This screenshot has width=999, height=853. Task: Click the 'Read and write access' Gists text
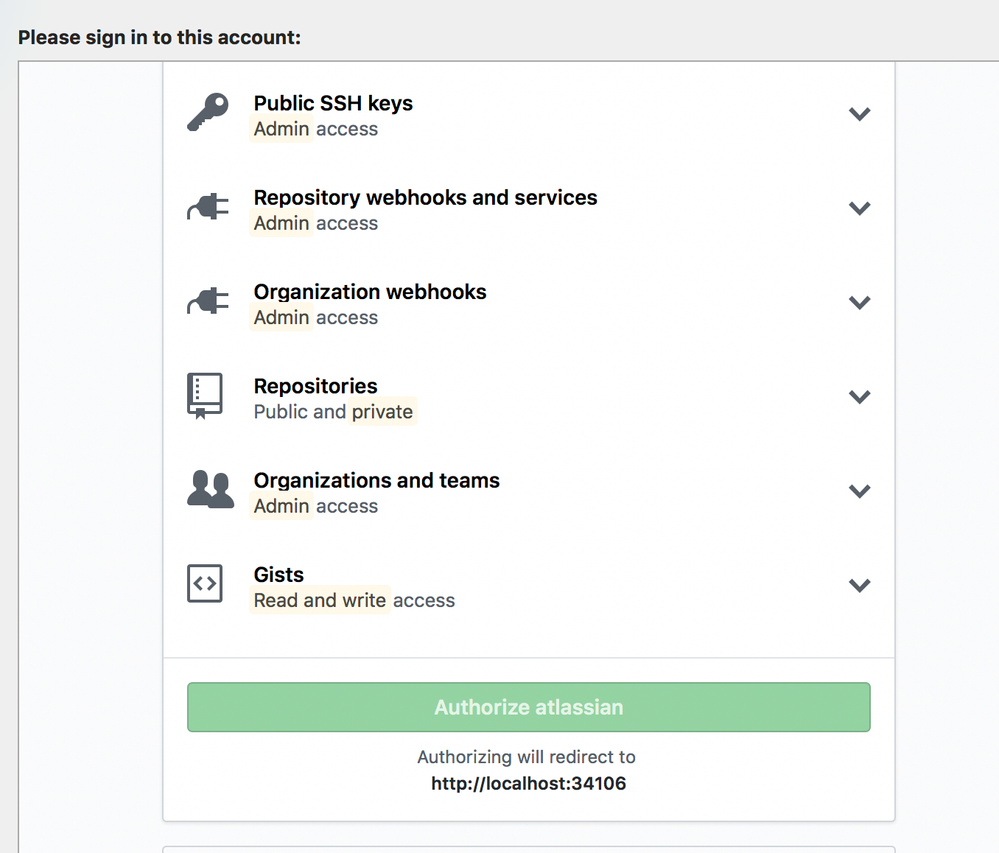(x=354, y=600)
